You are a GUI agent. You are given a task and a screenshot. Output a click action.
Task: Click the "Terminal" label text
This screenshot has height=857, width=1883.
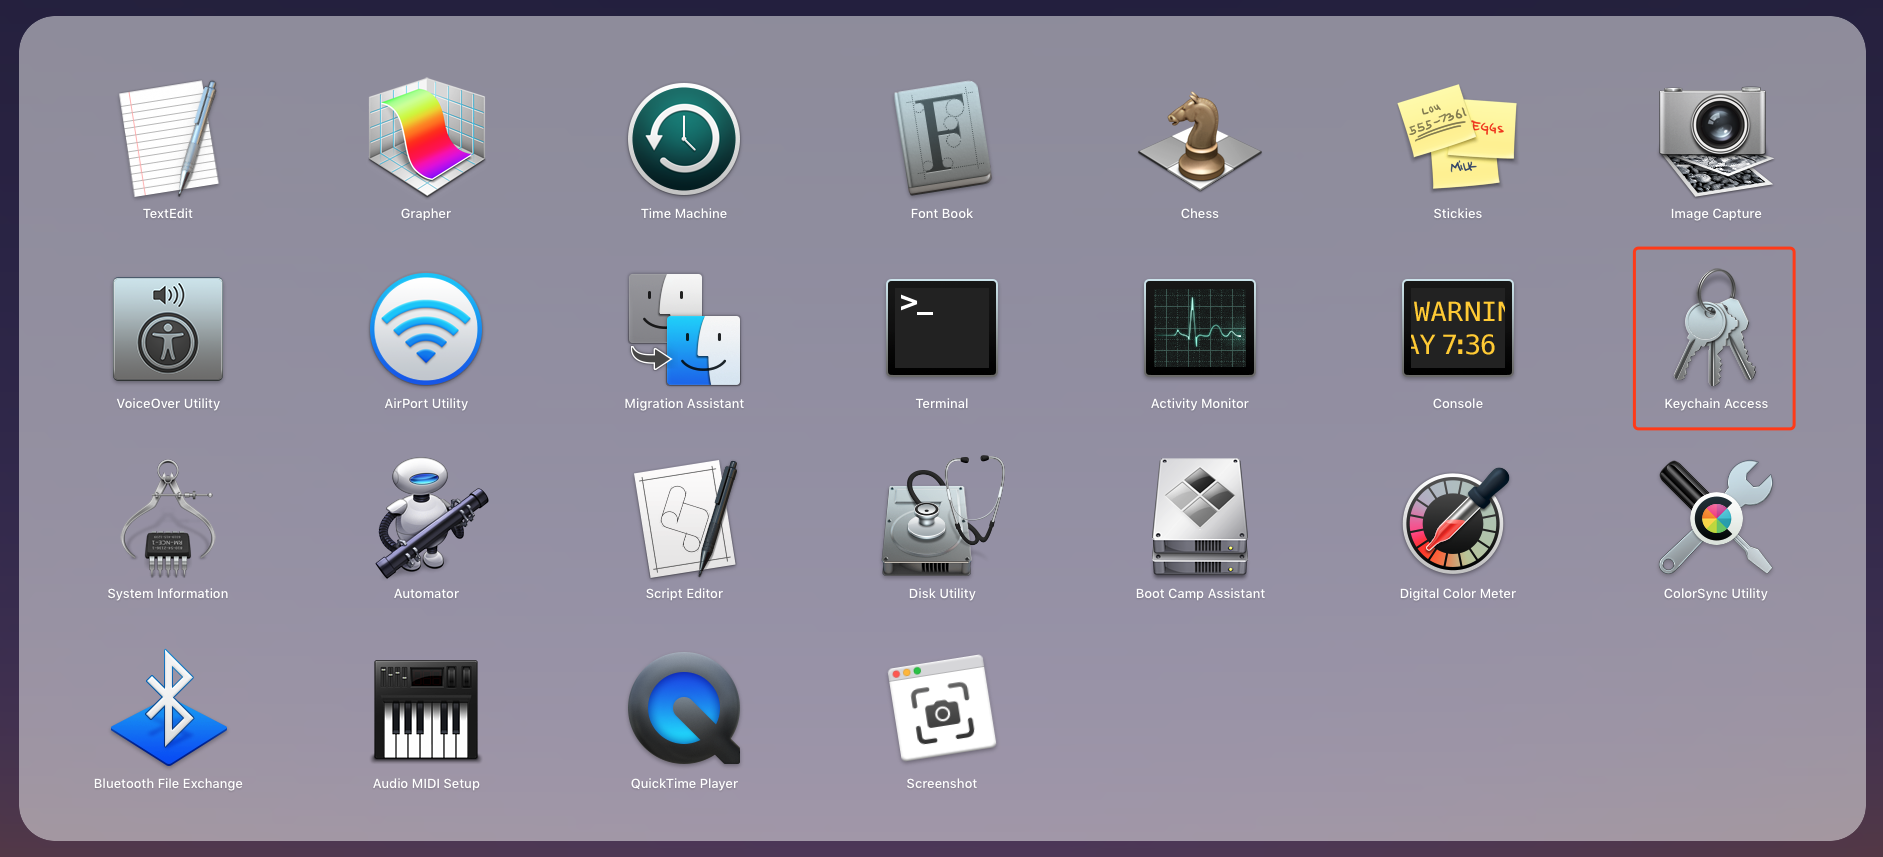(x=942, y=404)
